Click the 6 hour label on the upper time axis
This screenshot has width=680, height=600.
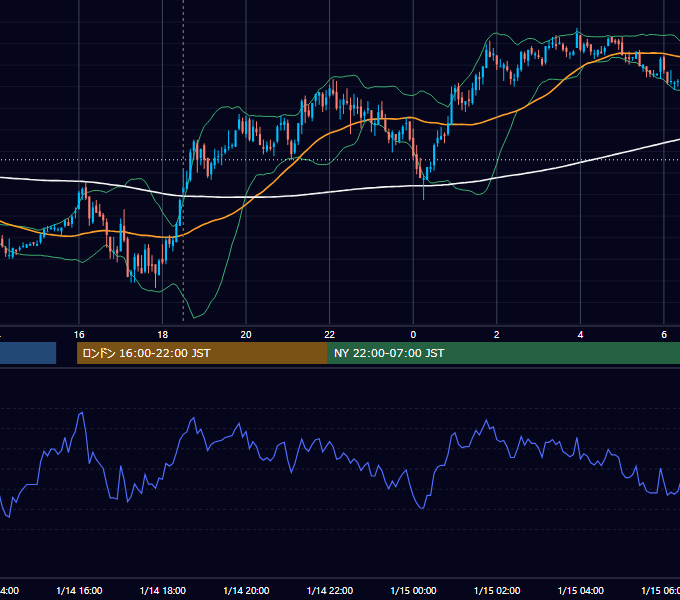coord(664,335)
